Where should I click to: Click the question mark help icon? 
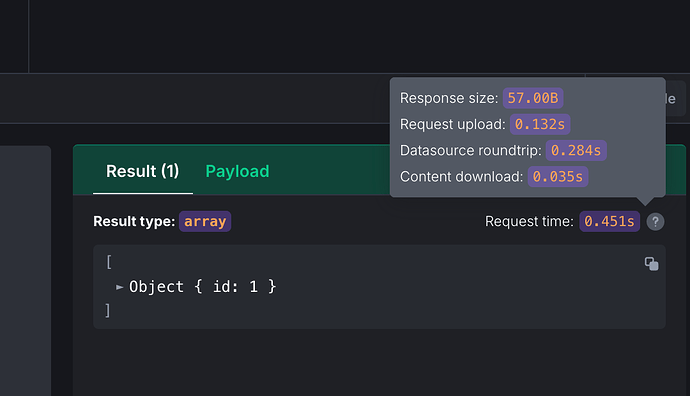tap(655, 221)
